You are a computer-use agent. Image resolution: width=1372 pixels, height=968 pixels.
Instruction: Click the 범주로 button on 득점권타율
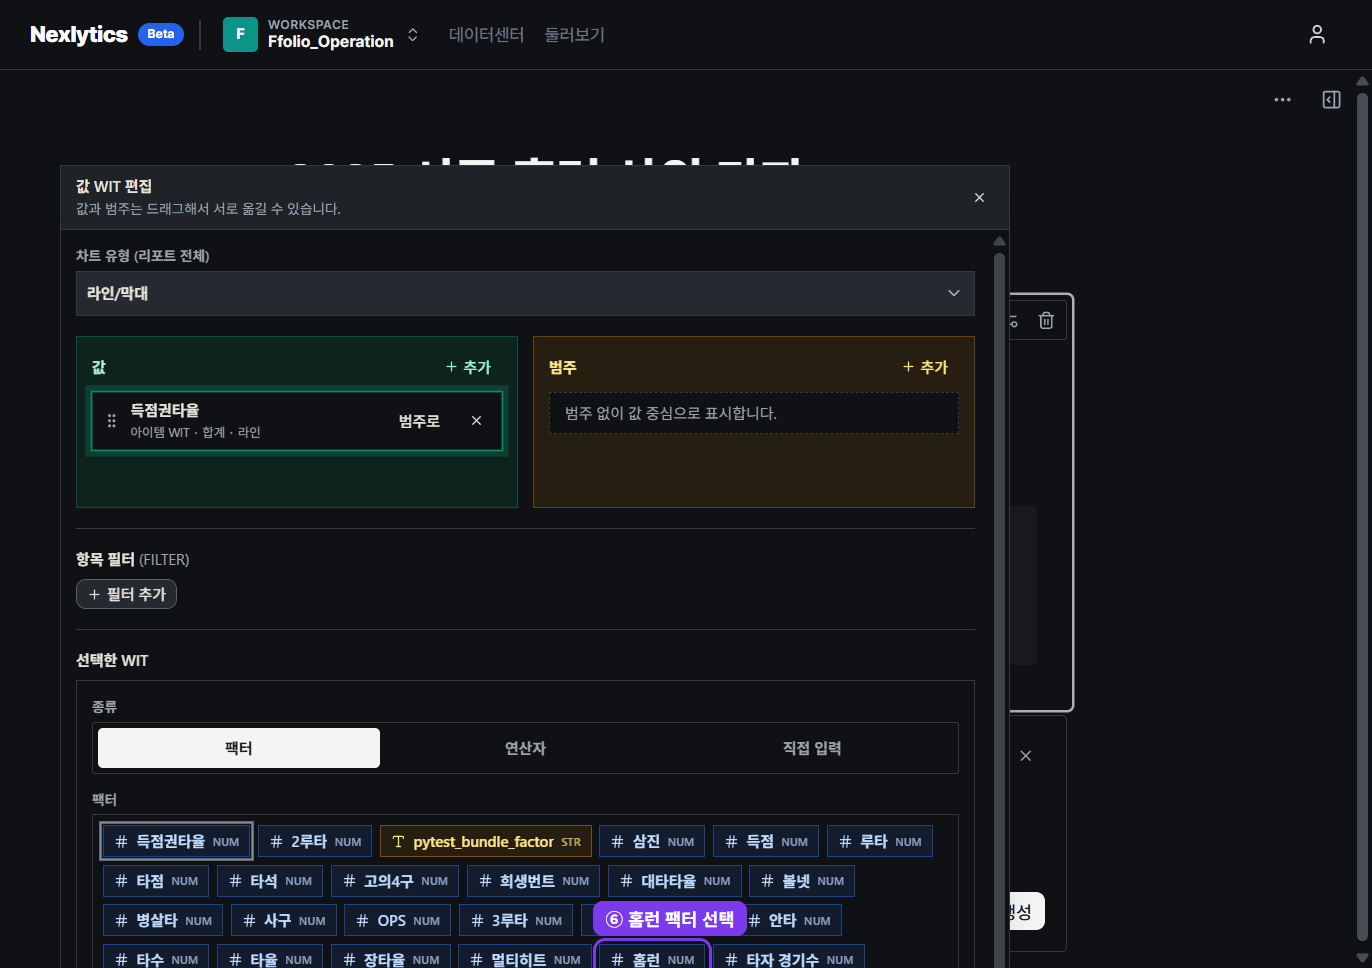(x=419, y=421)
